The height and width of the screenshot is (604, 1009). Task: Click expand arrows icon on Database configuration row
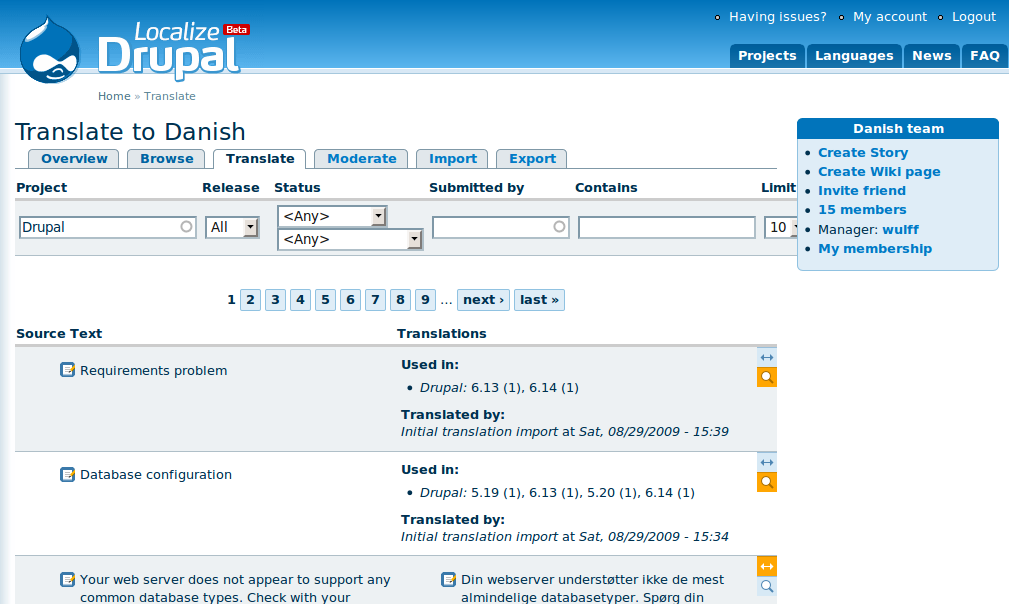(766, 462)
